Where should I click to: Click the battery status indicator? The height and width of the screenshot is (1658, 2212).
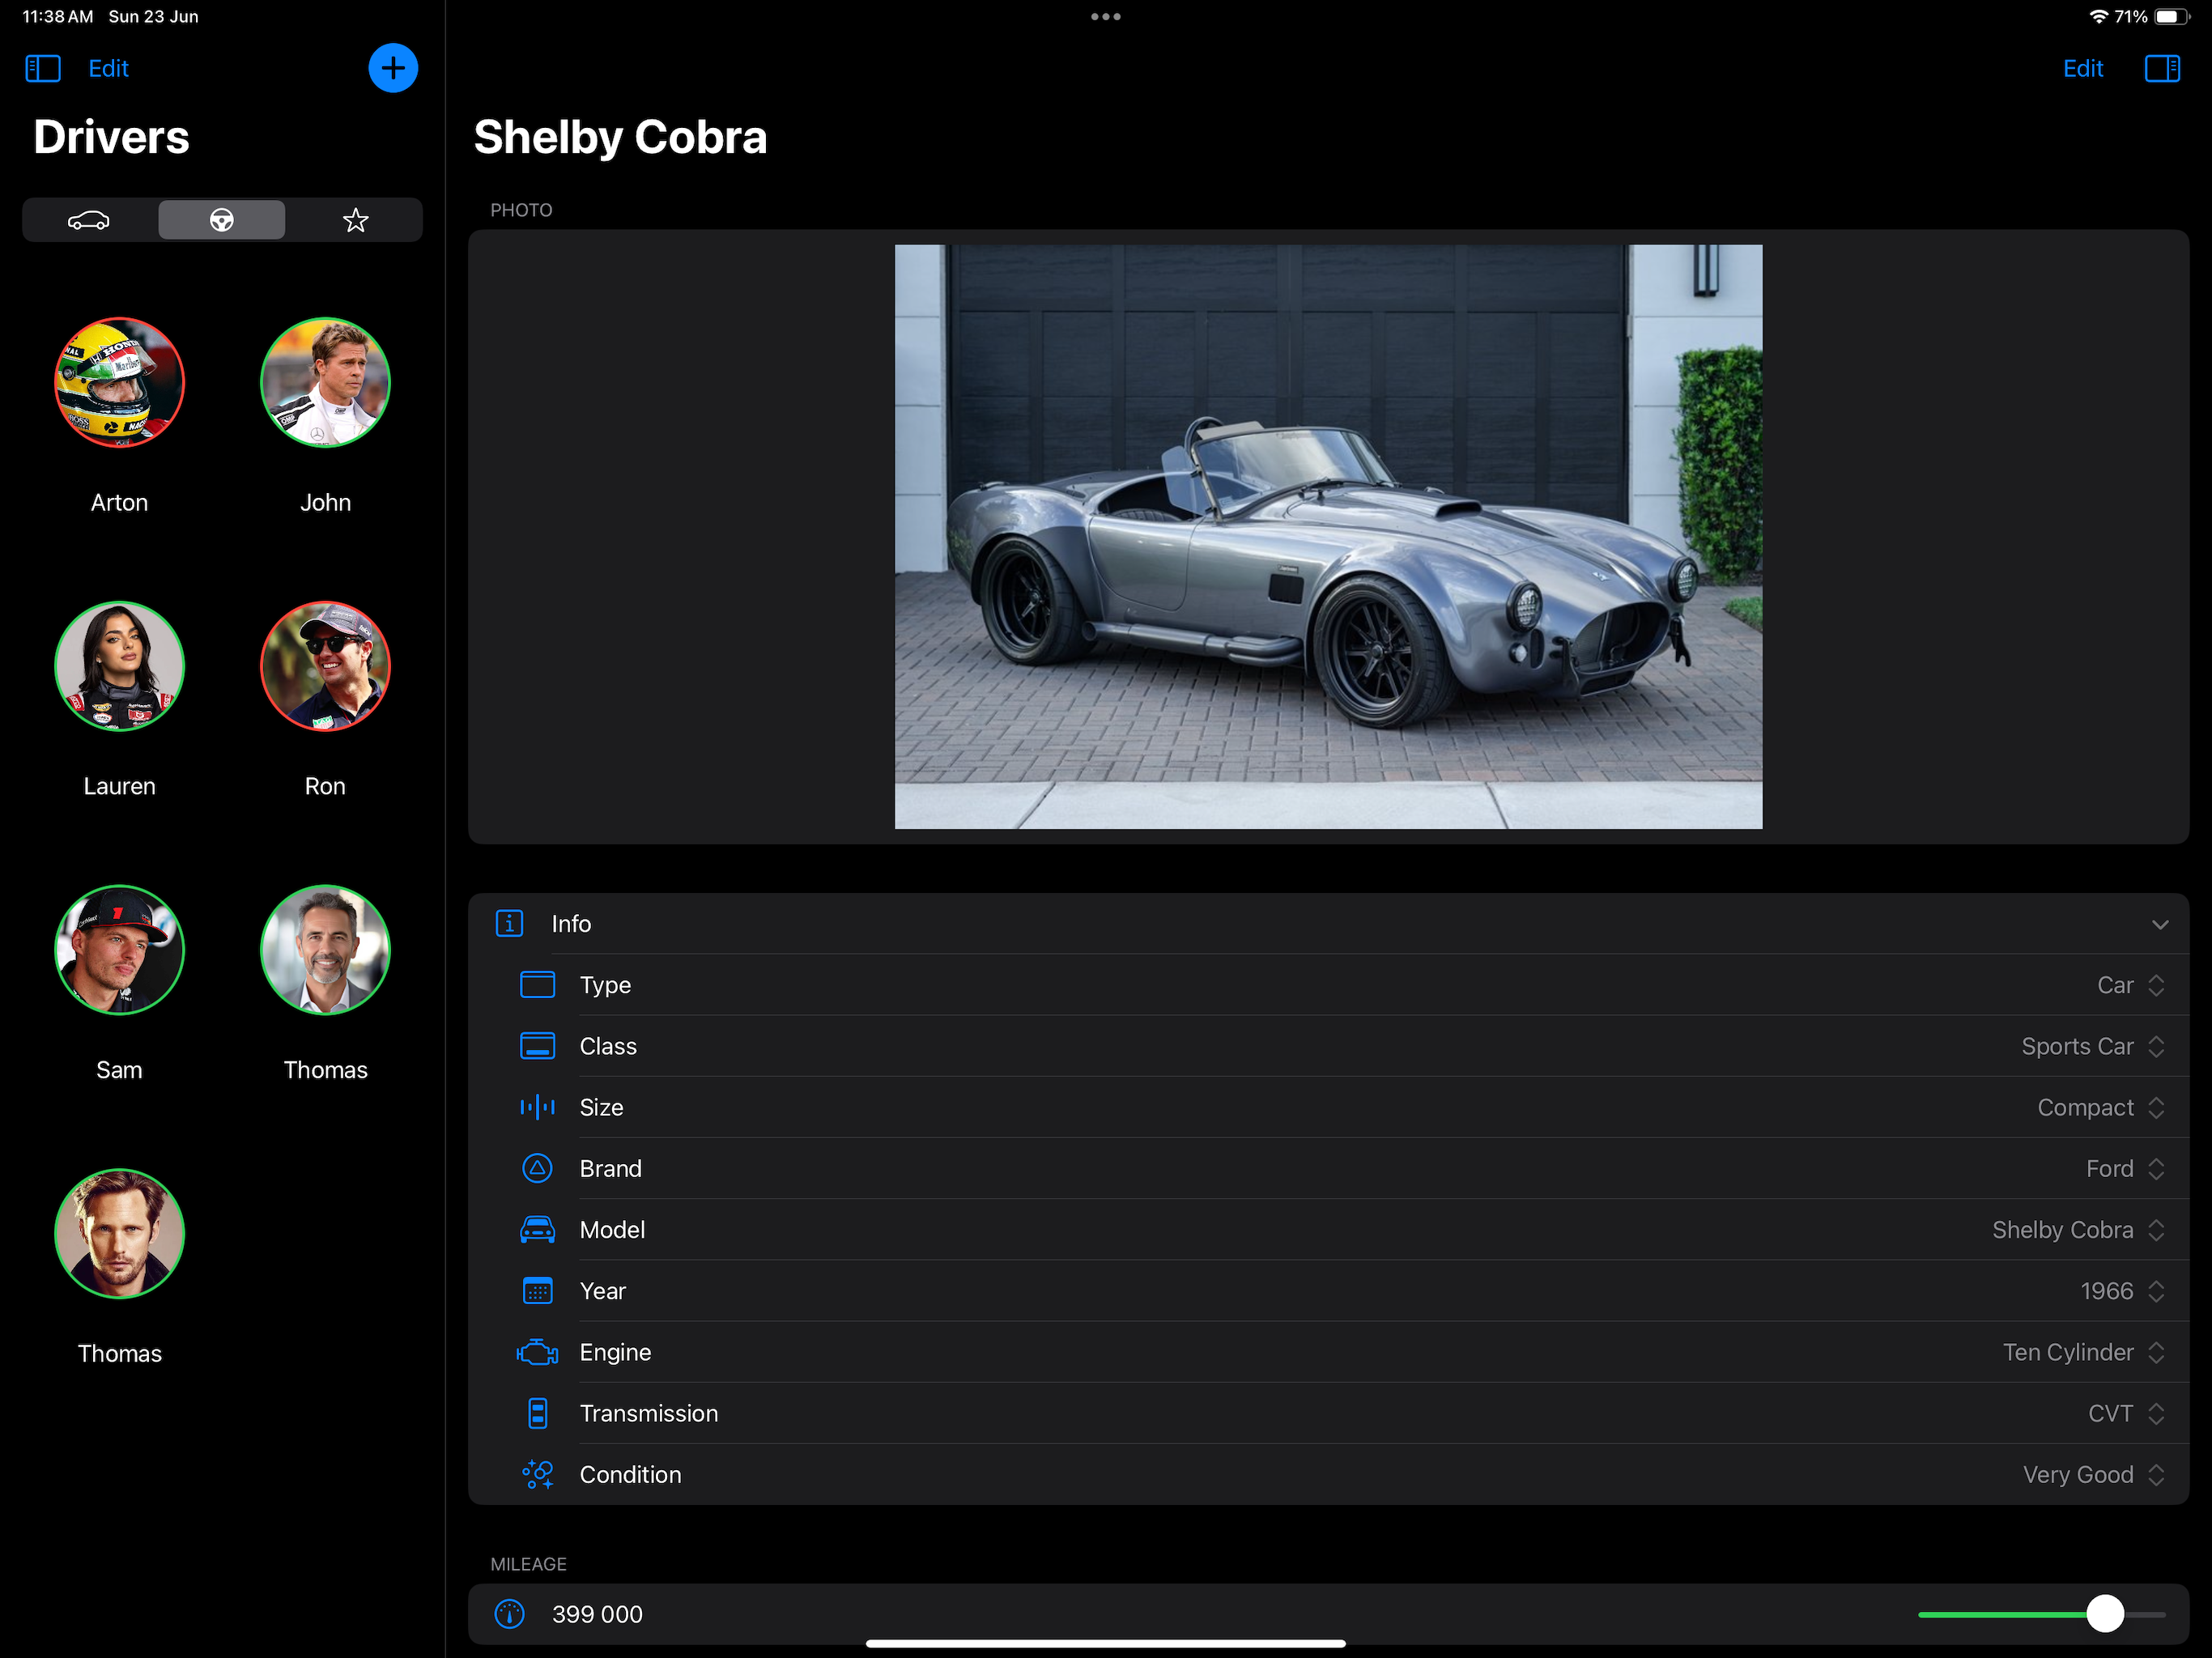point(2171,16)
